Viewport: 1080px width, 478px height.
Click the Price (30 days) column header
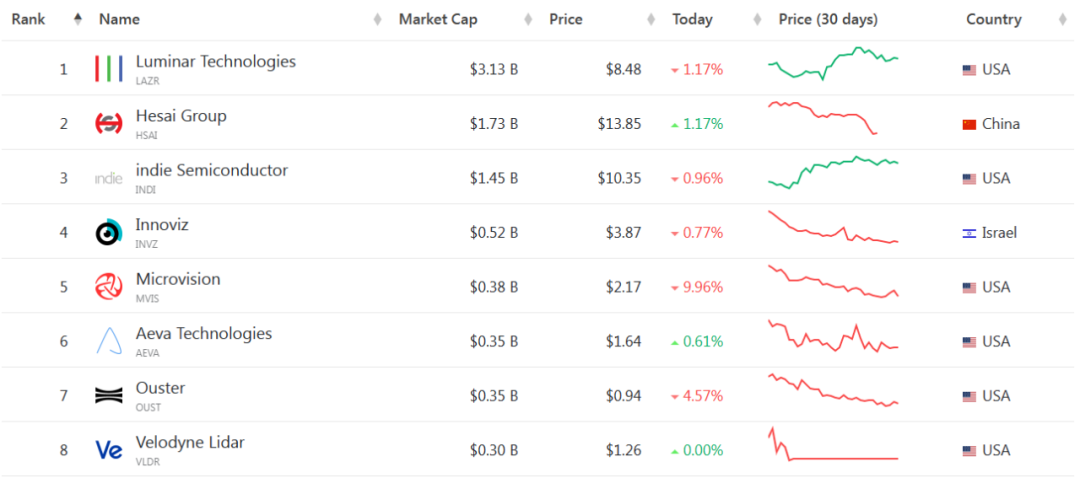[x=828, y=19]
